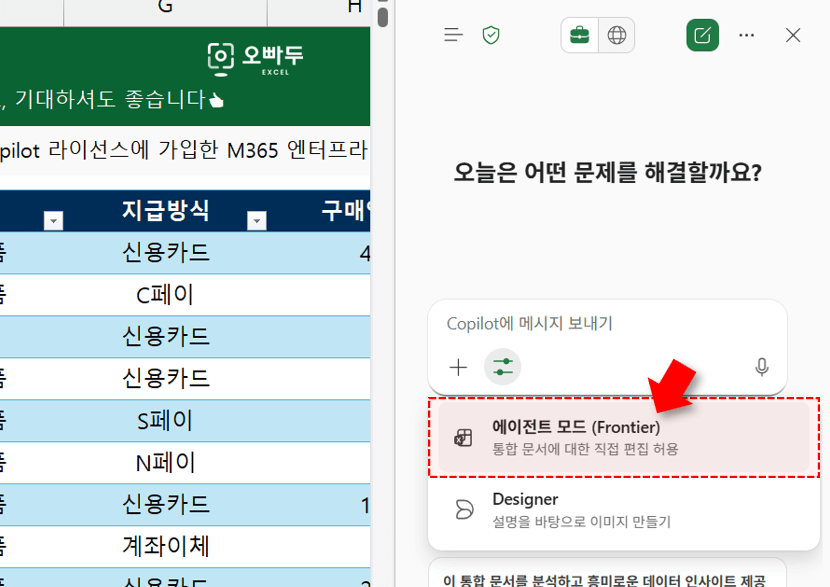Switch to the Web globe mode
This screenshot has width=830, height=587.
point(617,35)
